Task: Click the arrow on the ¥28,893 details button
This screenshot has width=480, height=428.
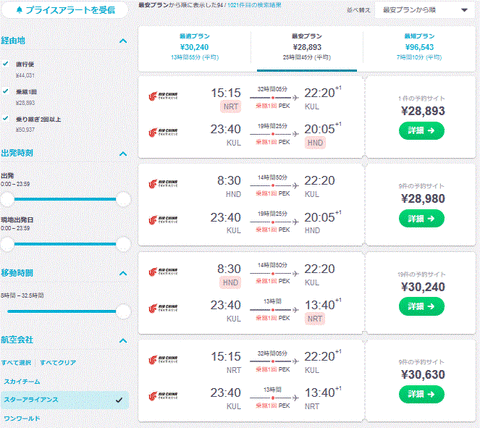Action: (431, 131)
